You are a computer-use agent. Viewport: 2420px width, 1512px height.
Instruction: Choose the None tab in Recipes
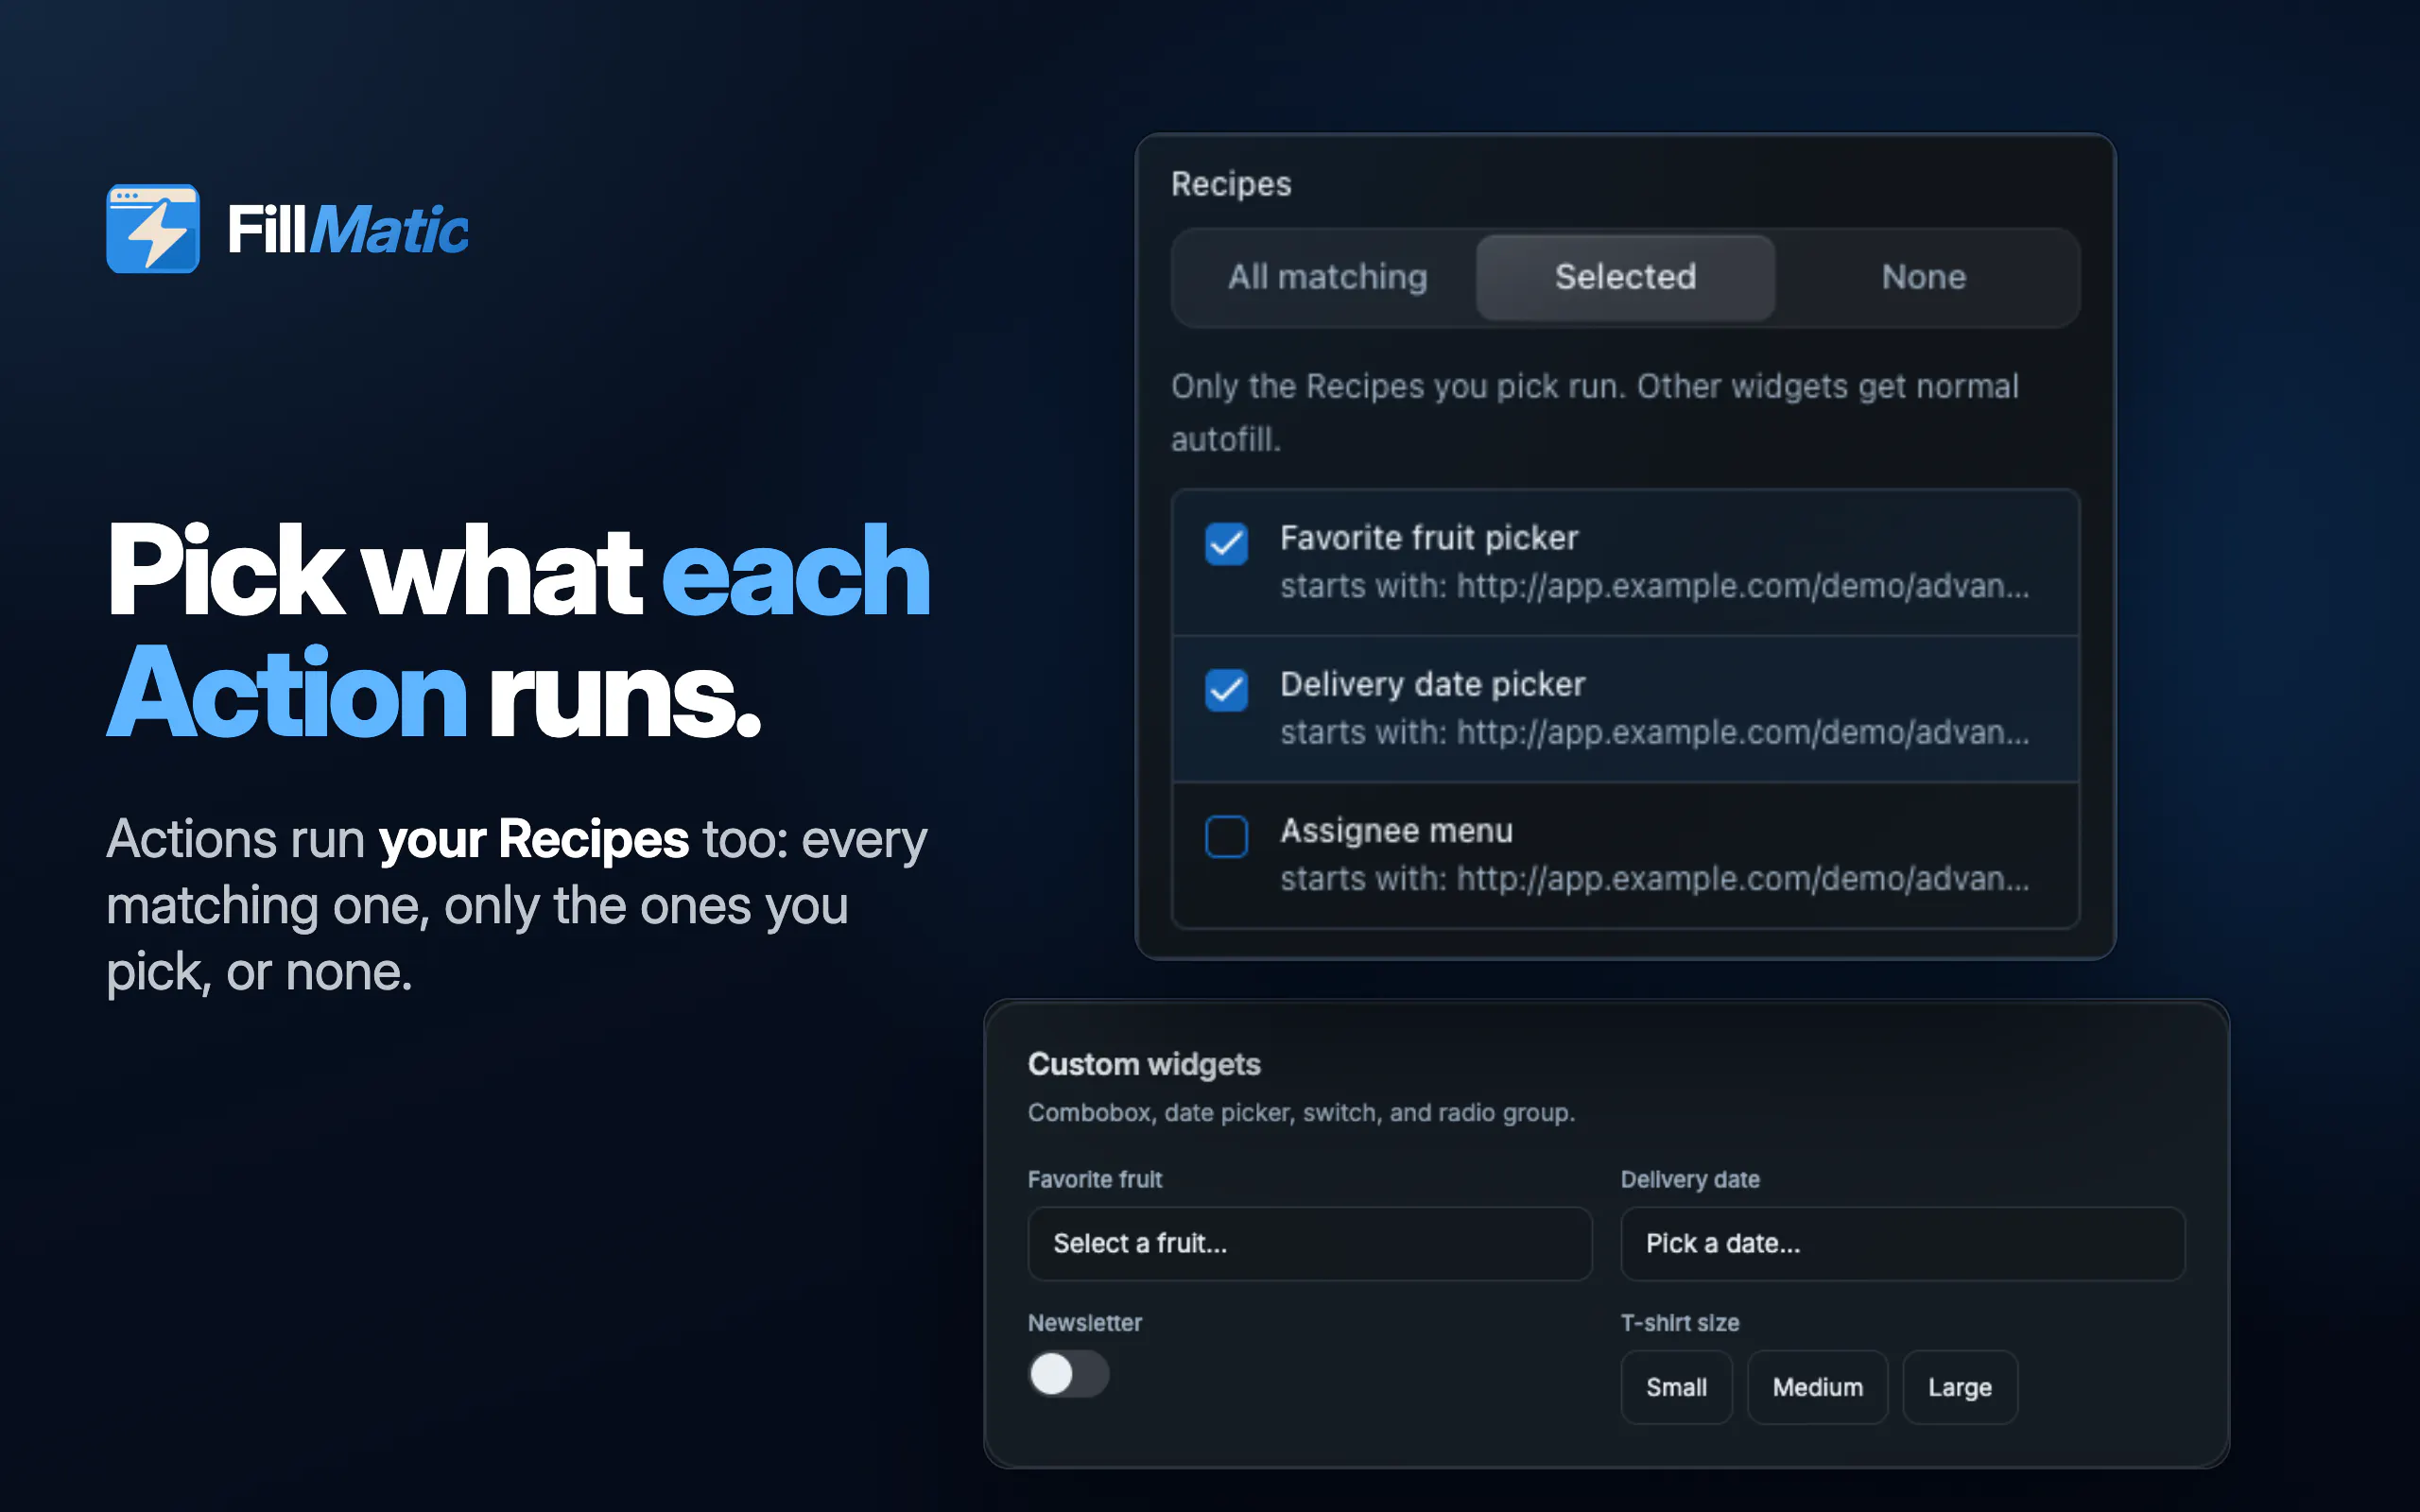(x=1923, y=277)
